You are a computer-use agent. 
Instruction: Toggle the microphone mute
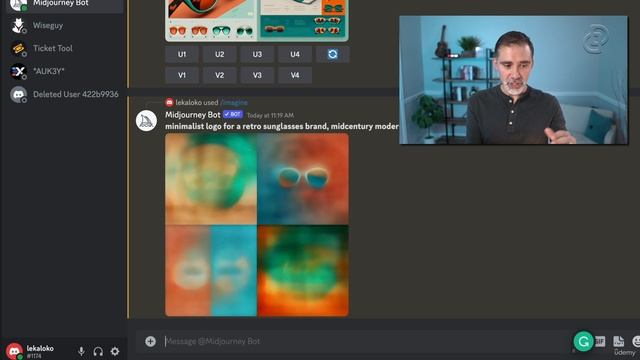pyautogui.click(x=81, y=351)
